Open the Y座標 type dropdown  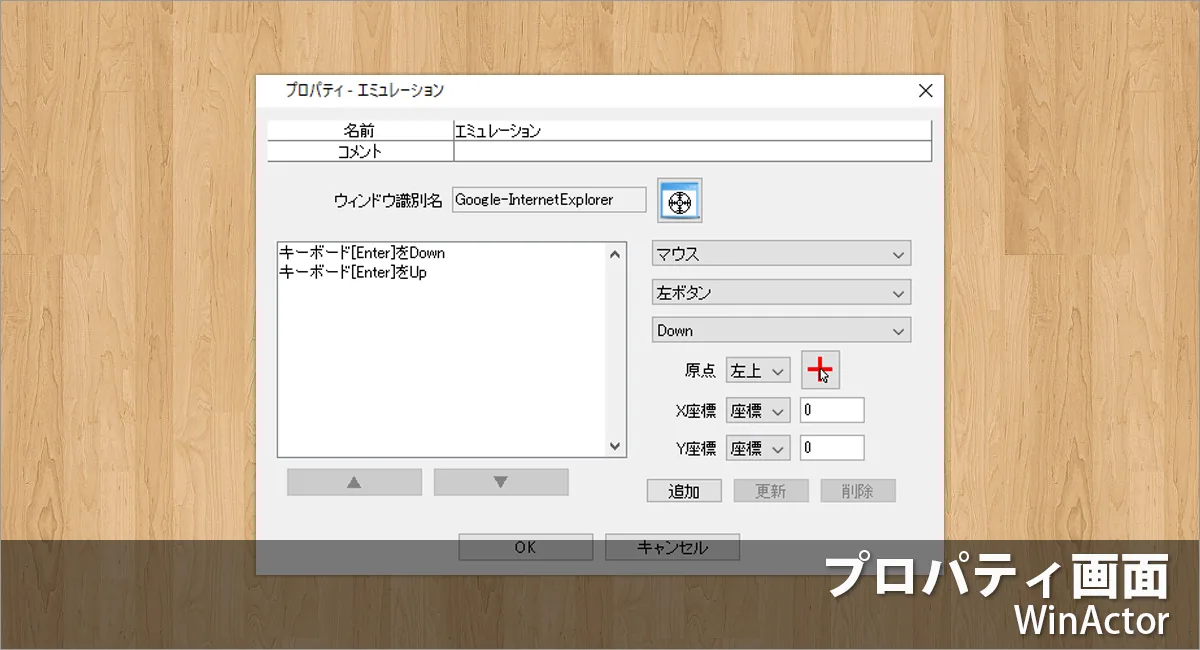758,448
